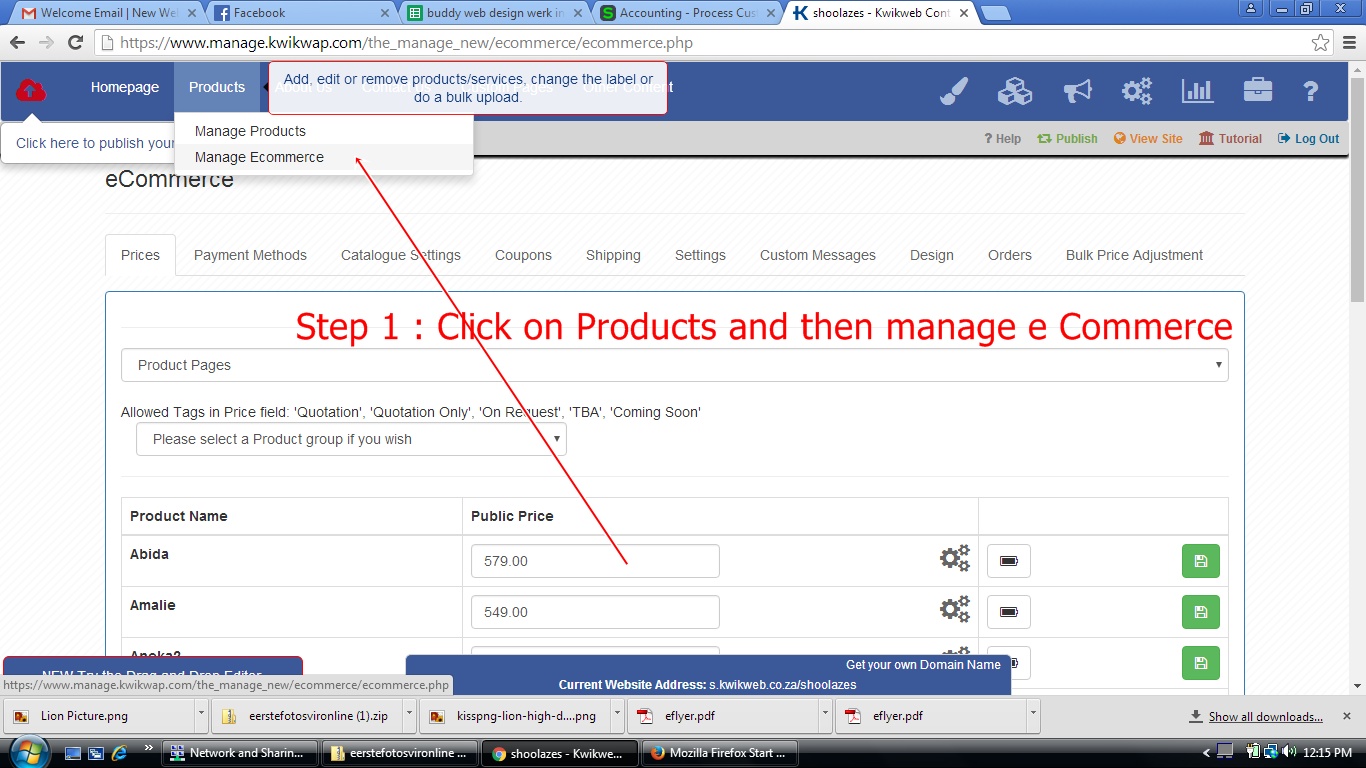
Task: Click the green Publish link
Action: click(1067, 139)
